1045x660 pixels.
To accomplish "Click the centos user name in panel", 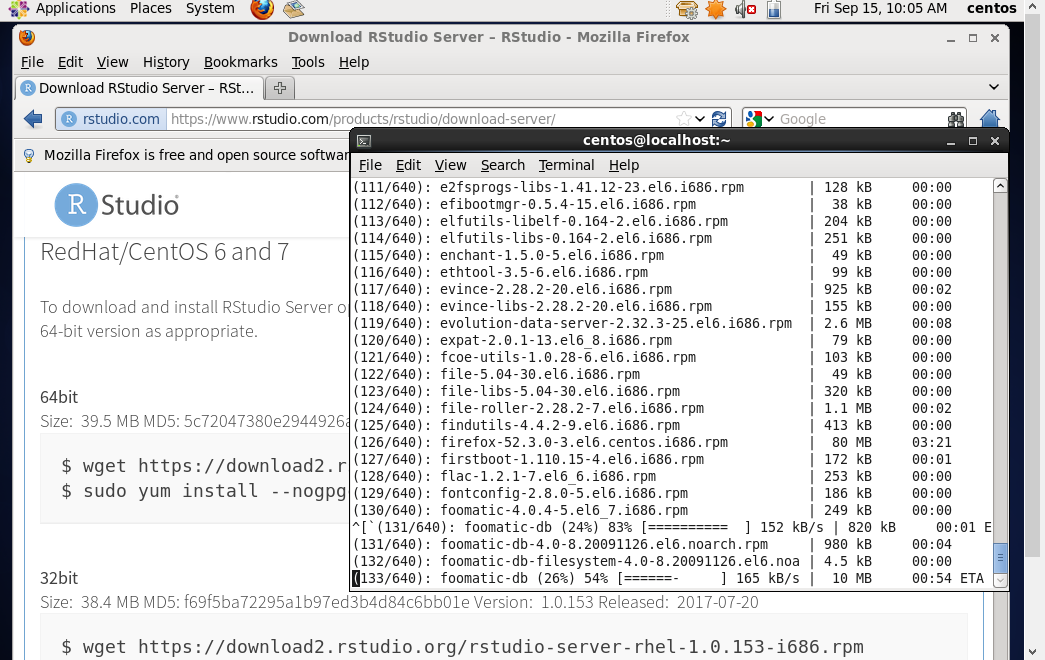I will [x=992, y=8].
